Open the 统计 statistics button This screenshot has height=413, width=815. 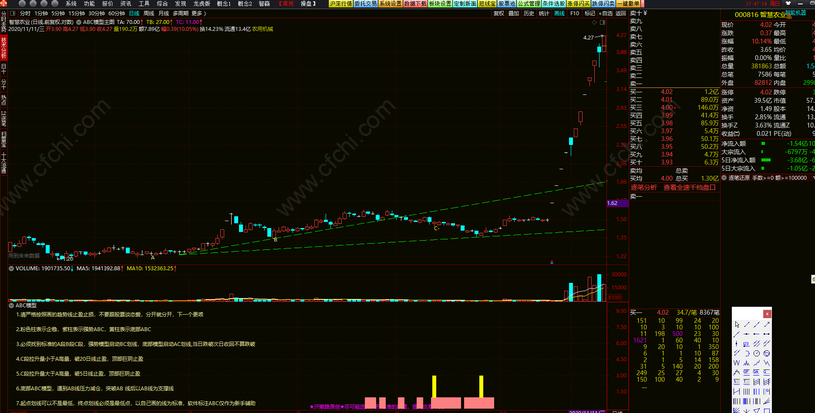click(x=544, y=14)
